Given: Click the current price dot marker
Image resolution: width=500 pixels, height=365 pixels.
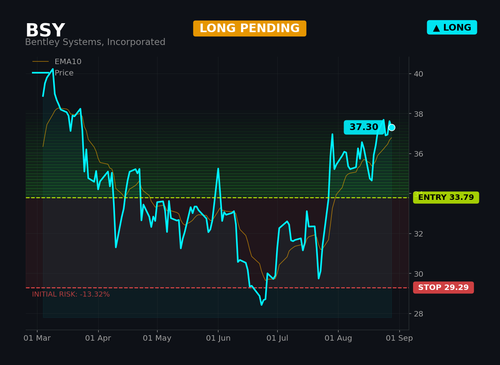Looking at the screenshot, I should [x=392, y=127].
